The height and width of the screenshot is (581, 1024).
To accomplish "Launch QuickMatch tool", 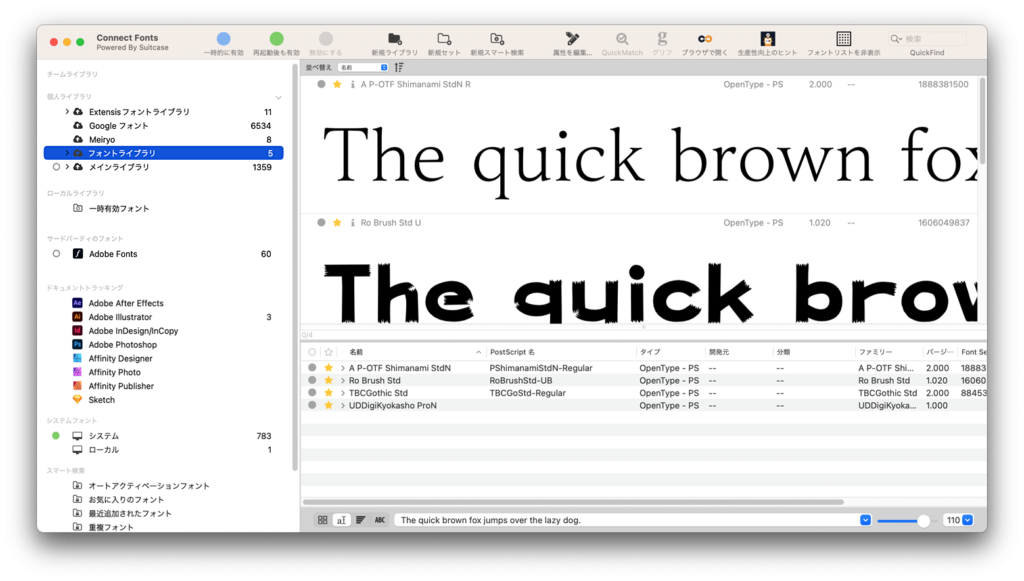I will (622, 39).
